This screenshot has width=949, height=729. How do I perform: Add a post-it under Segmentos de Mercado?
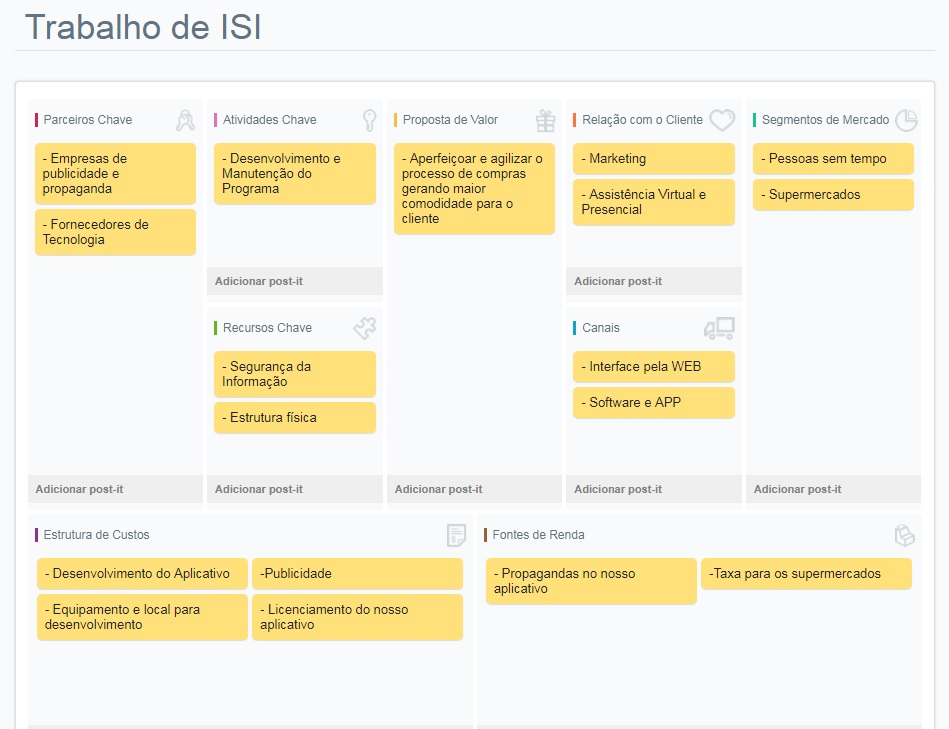[x=798, y=489]
